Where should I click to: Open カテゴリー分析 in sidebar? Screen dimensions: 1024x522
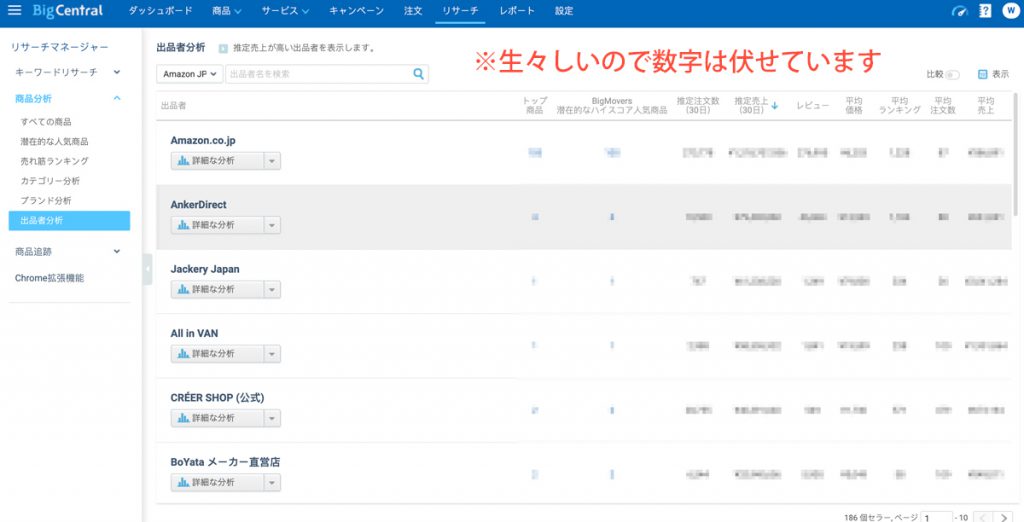click(x=50, y=181)
